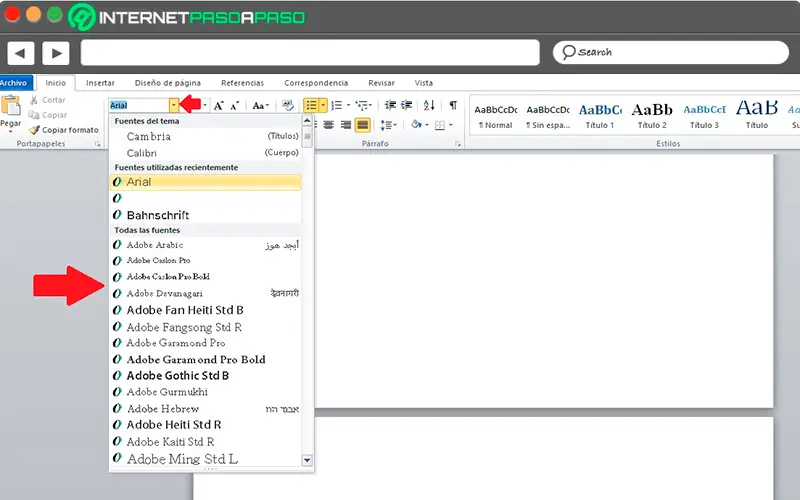800x500 pixels.
Task: Select Adobe Devanagari font
Action: (x=206, y=293)
